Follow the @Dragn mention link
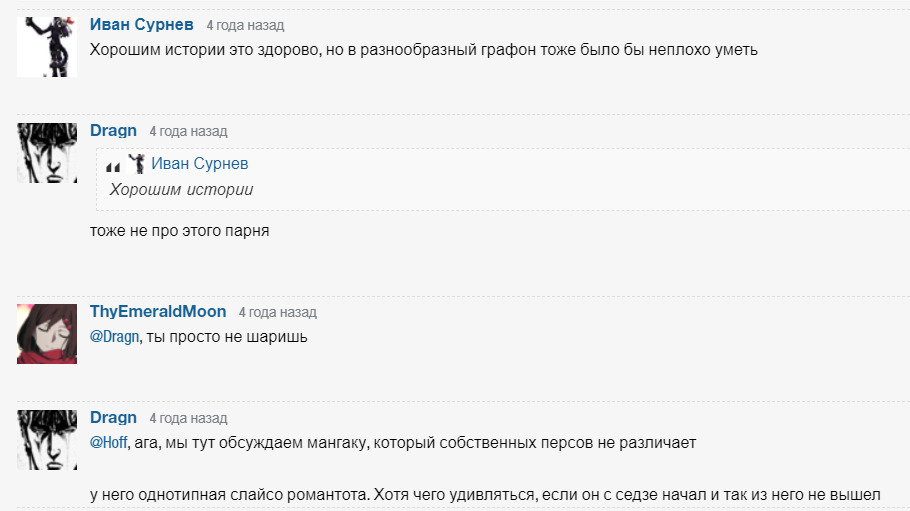Image resolution: width=910 pixels, height=511 pixels. (x=115, y=337)
